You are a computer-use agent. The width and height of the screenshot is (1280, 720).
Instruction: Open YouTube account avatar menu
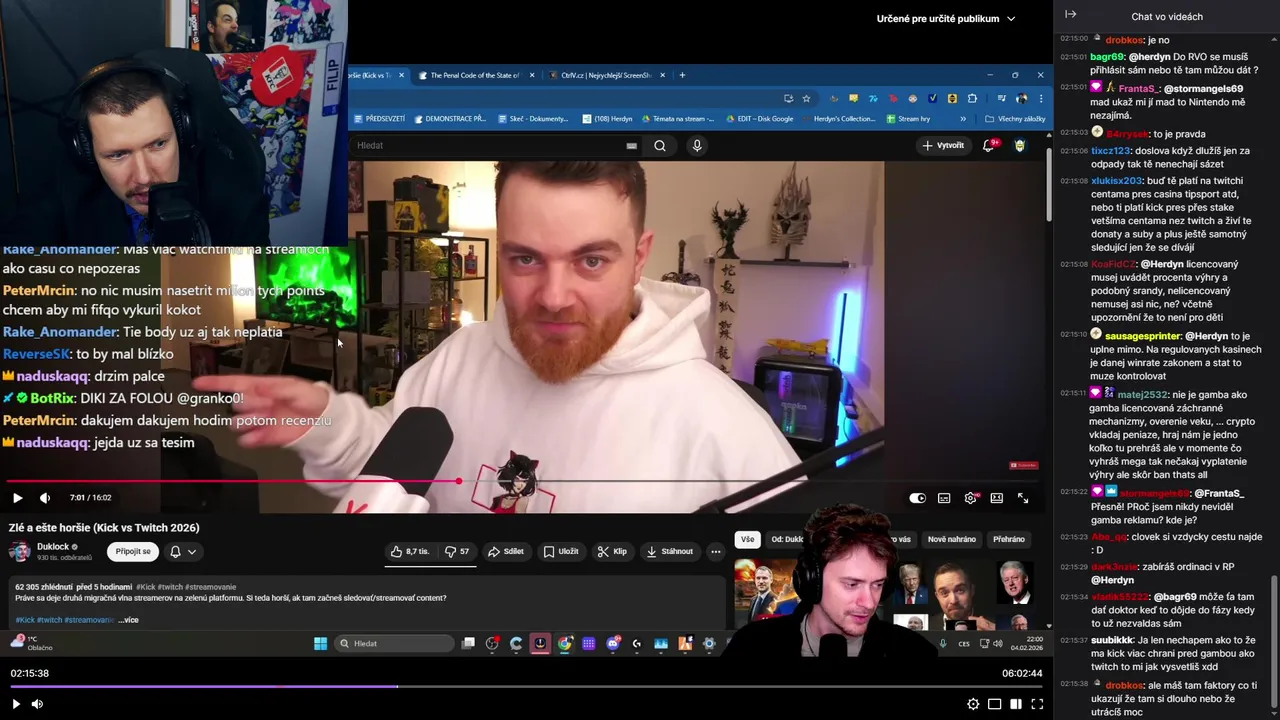pos(1020,145)
